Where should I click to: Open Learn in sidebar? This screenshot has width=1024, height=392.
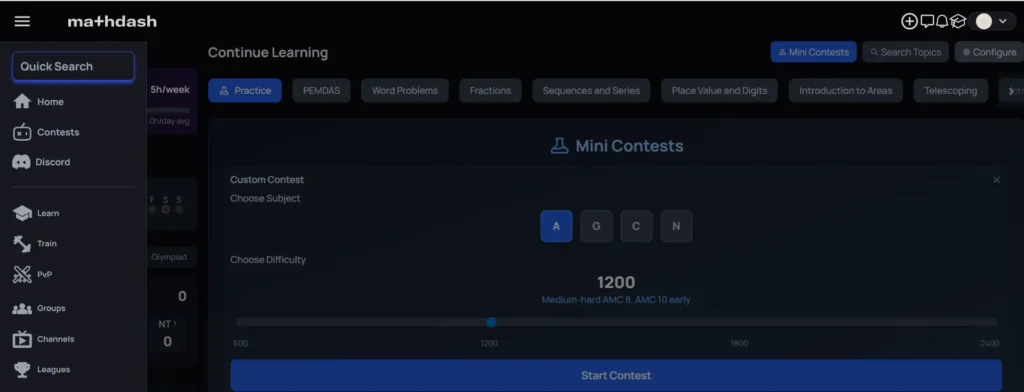coord(36,213)
